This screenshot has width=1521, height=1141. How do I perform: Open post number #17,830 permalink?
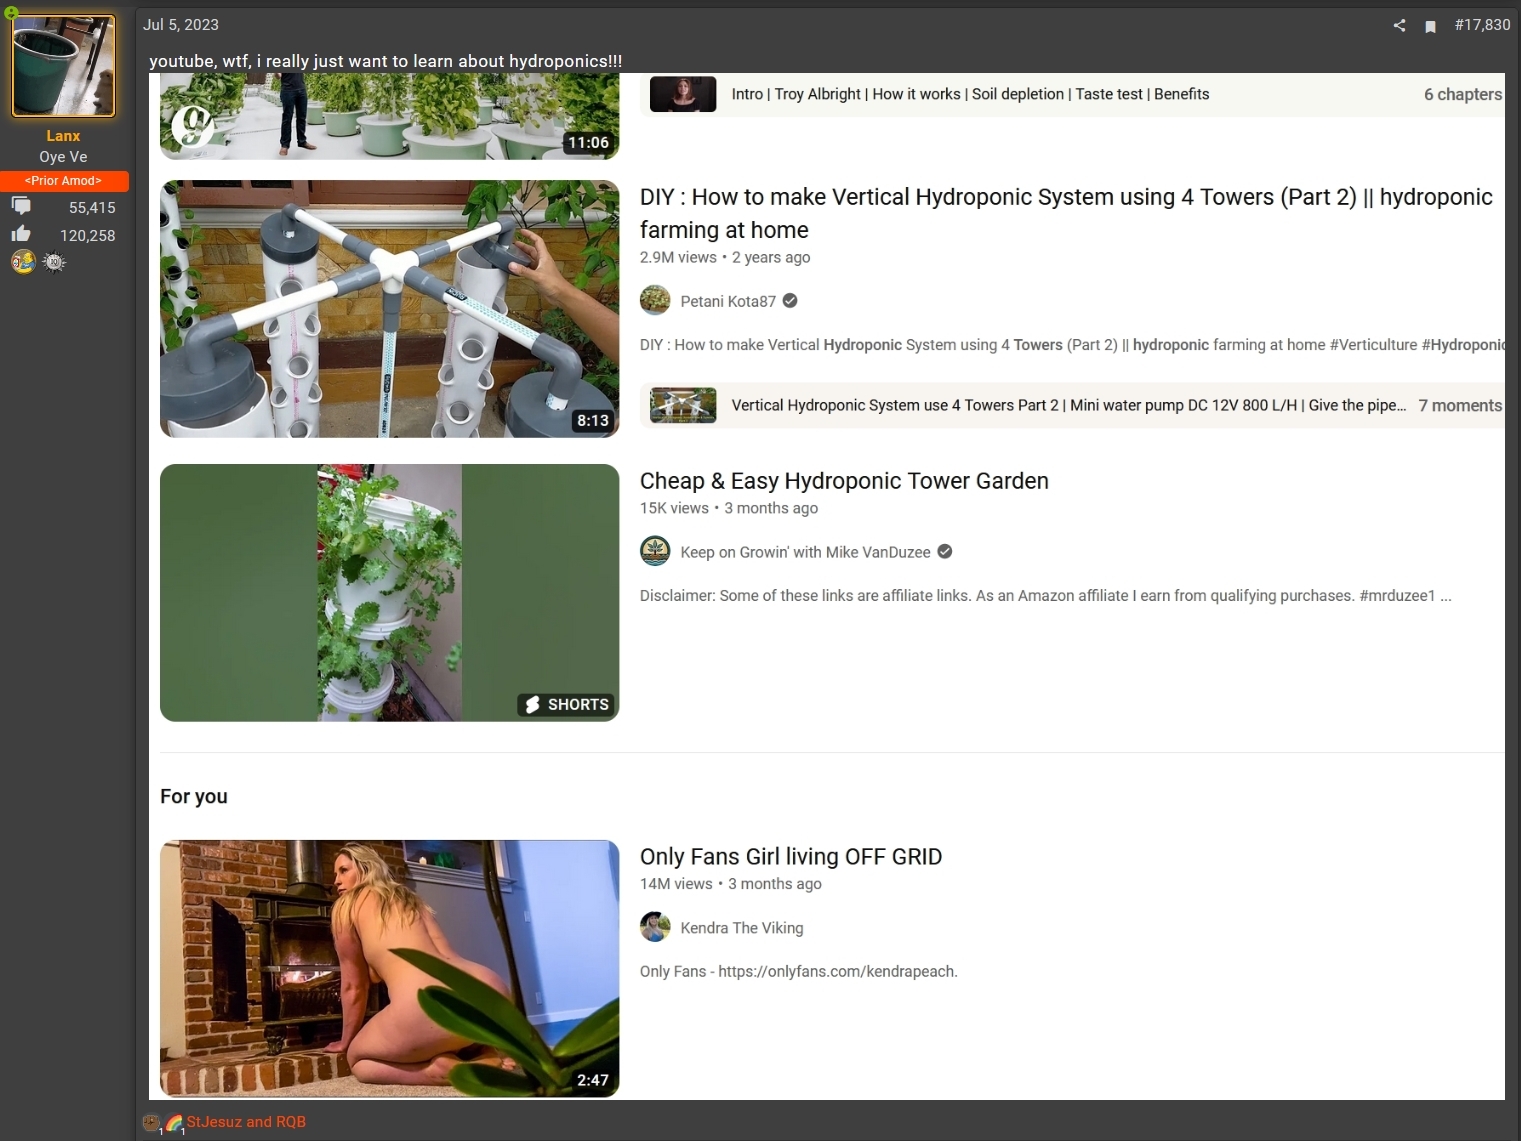(x=1482, y=25)
